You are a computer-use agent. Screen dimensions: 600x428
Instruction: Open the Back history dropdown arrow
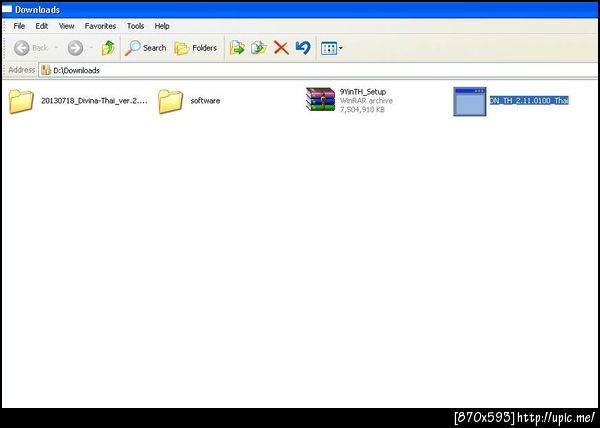(x=56, y=48)
